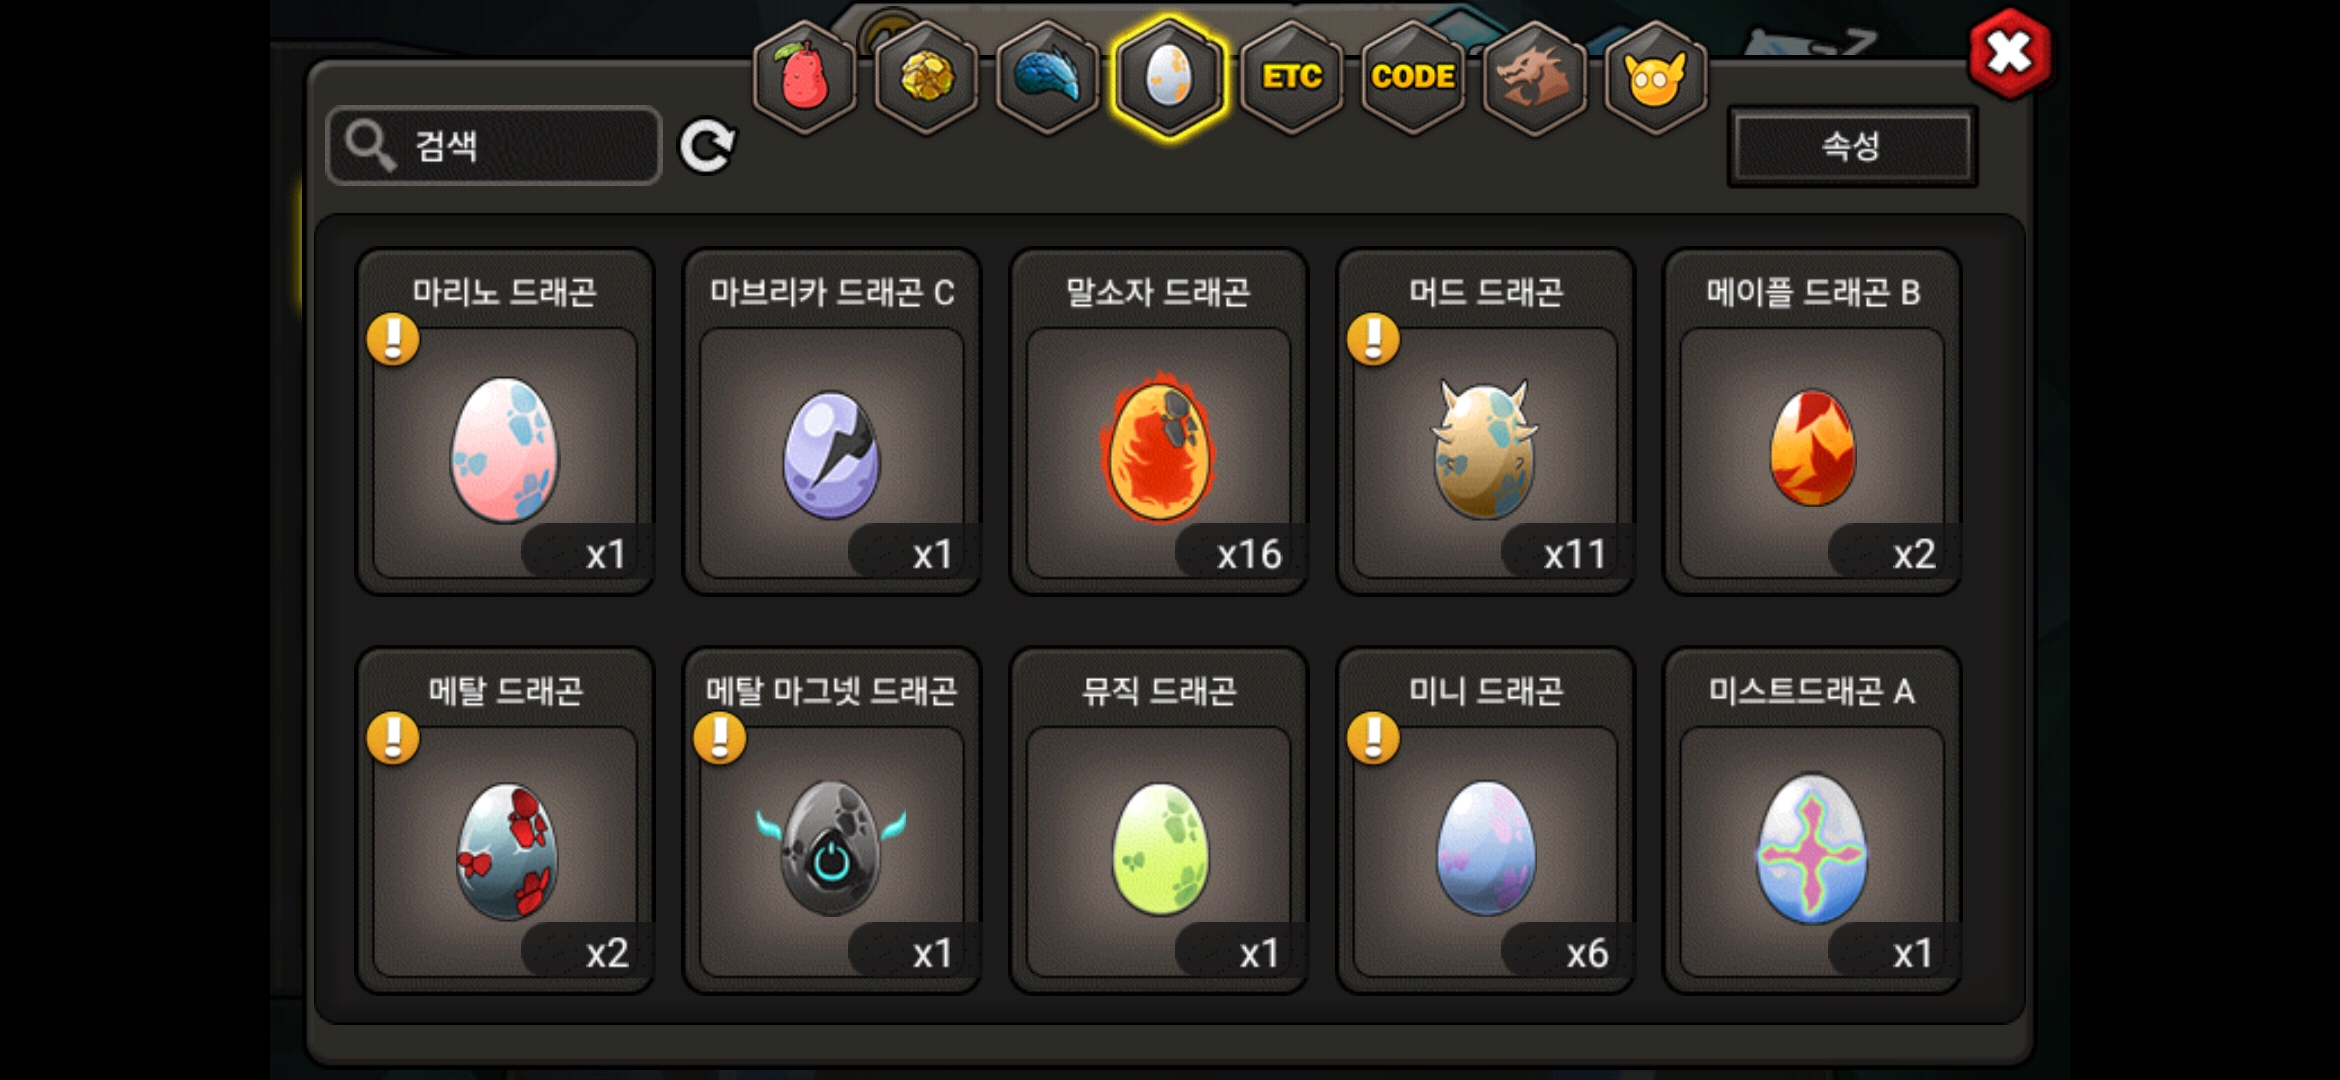The width and height of the screenshot is (2340, 1080).
Task: Open the fruit food category tab
Action: coord(805,78)
